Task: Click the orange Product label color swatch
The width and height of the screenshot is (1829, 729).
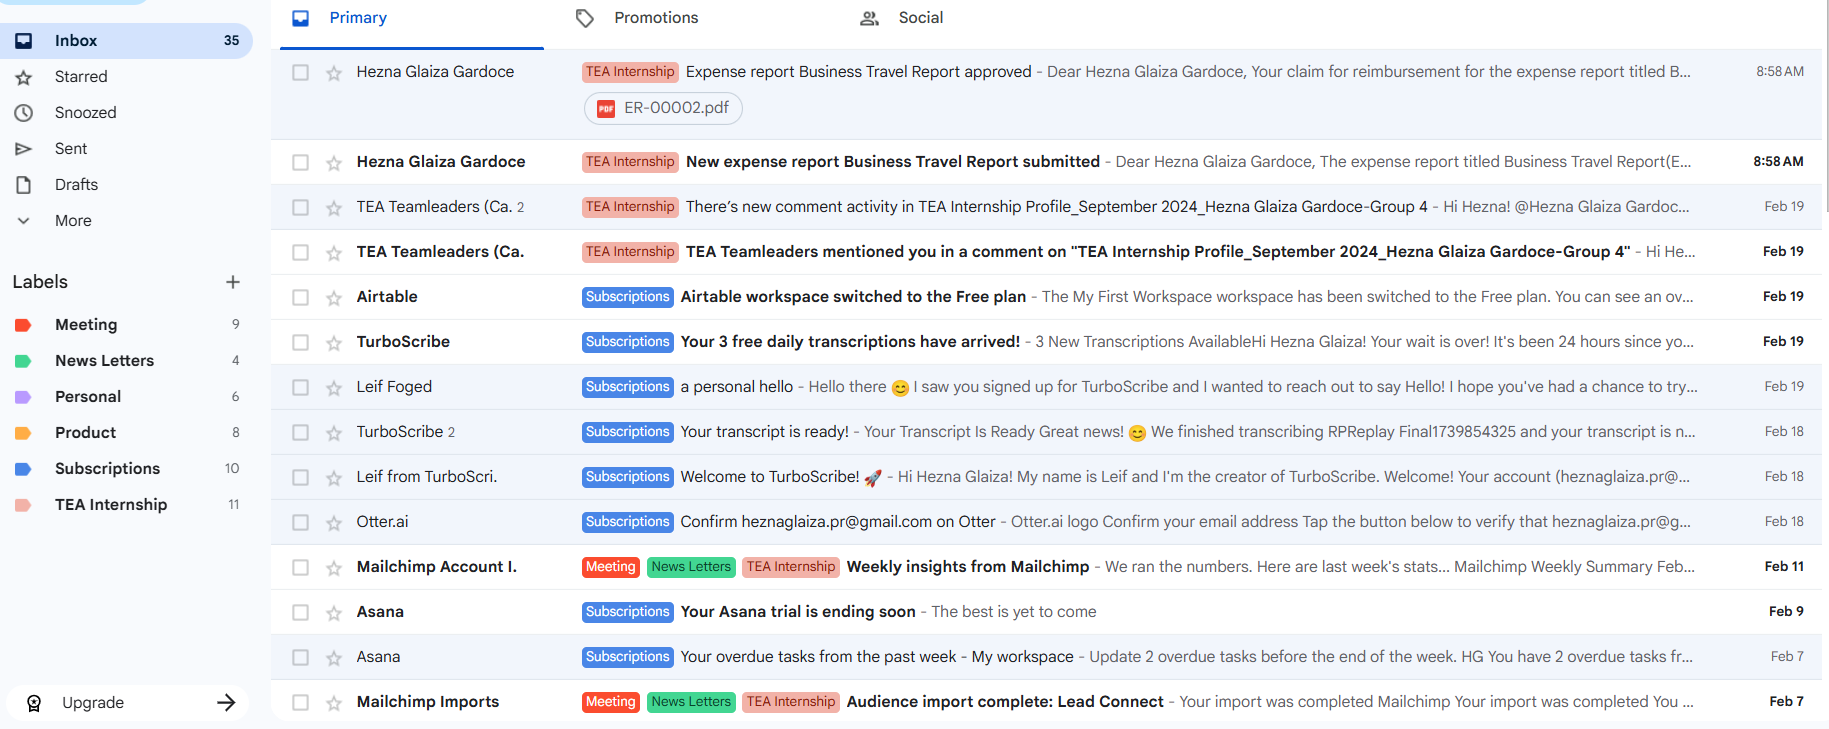Action: 23,433
